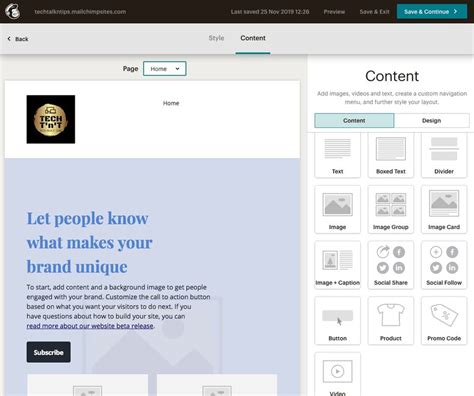Image resolution: width=474 pixels, height=396 pixels.
Task: Click the Save & Continue button
Action: [432, 12]
